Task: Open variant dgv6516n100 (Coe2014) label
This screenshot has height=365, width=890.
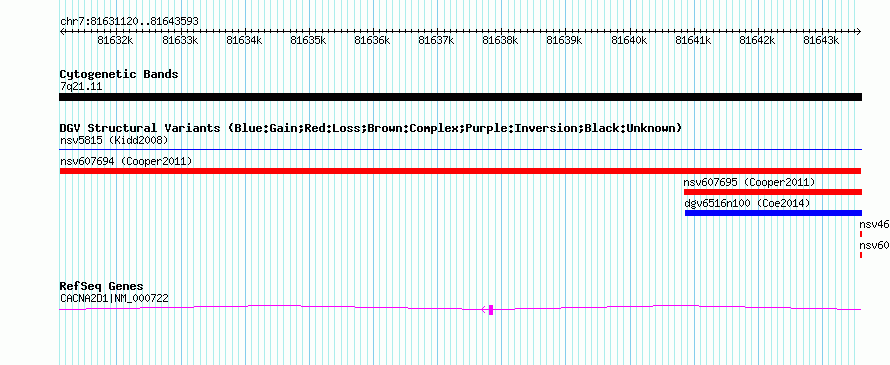Action: tap(747, 203)
